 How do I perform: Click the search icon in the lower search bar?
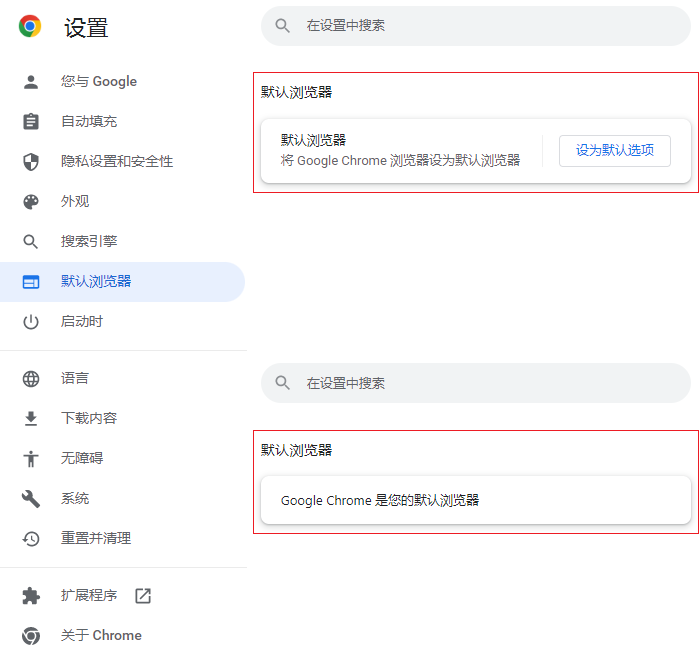282,383
